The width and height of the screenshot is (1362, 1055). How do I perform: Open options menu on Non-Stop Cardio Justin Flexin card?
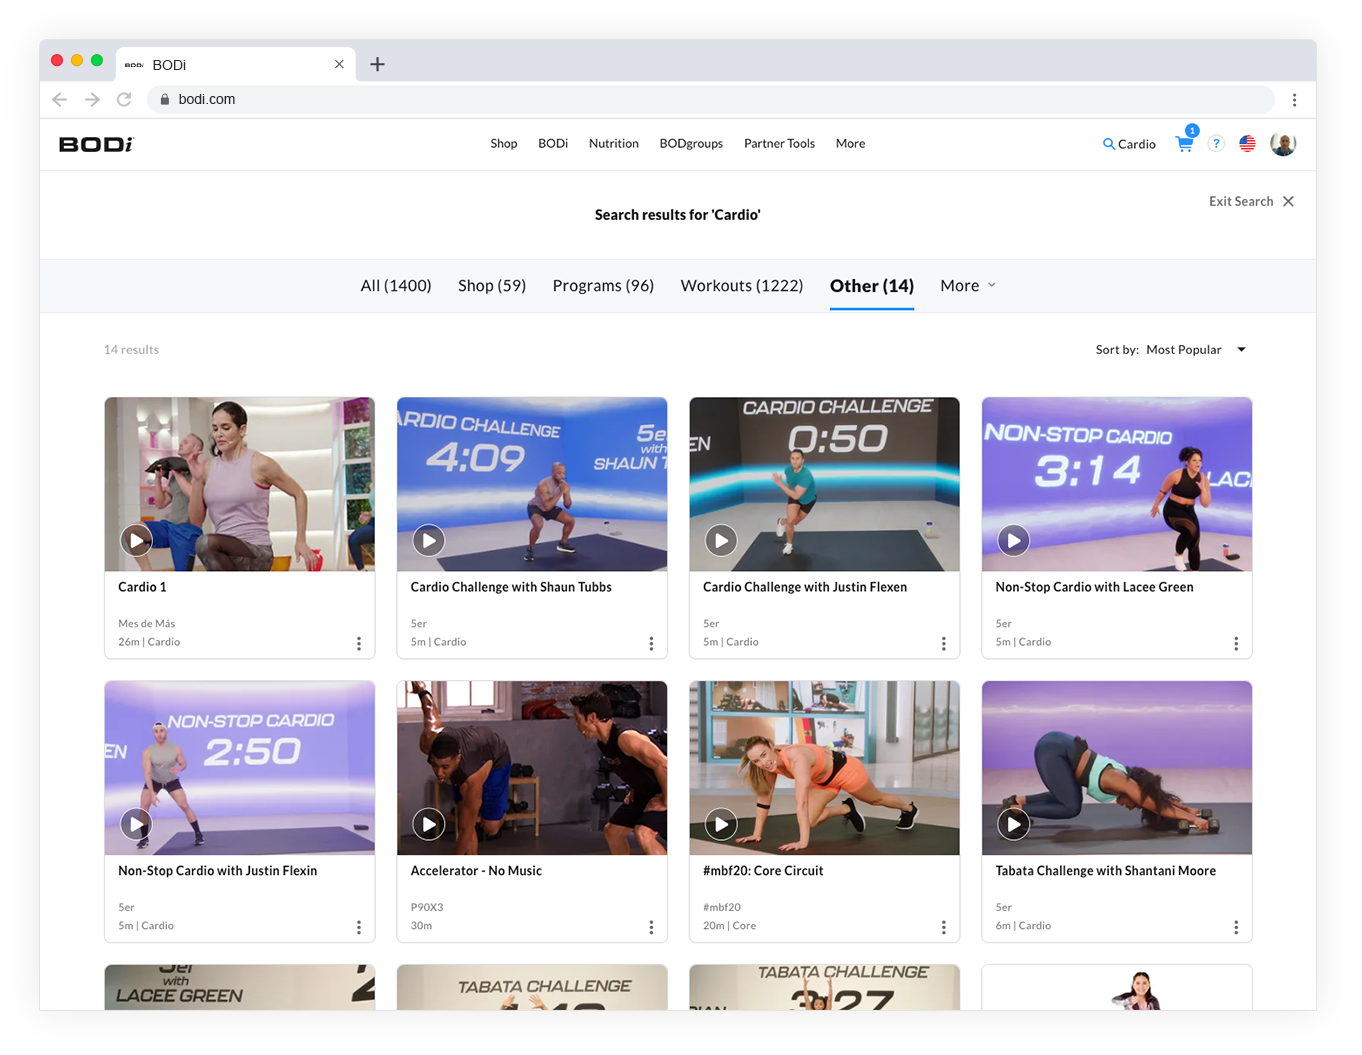click(x=359, y=928)
